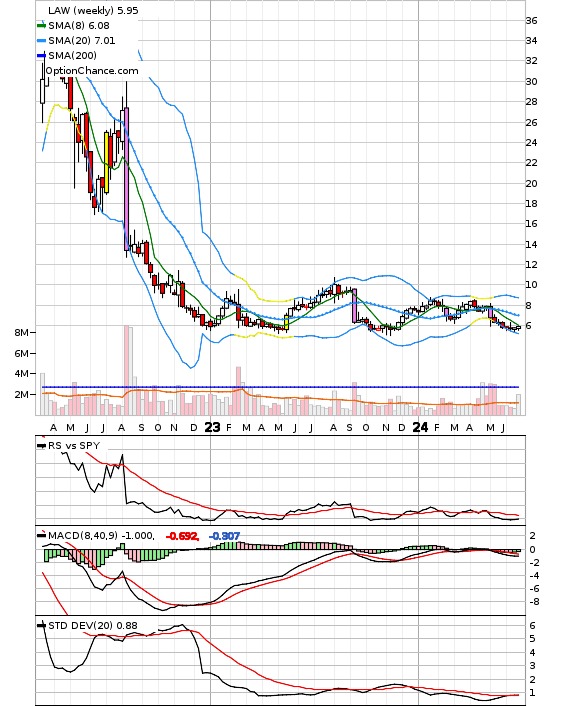The image size is (566, 706).
Task: Click the bold 24 year marker
Action: [x=420, y=427]
